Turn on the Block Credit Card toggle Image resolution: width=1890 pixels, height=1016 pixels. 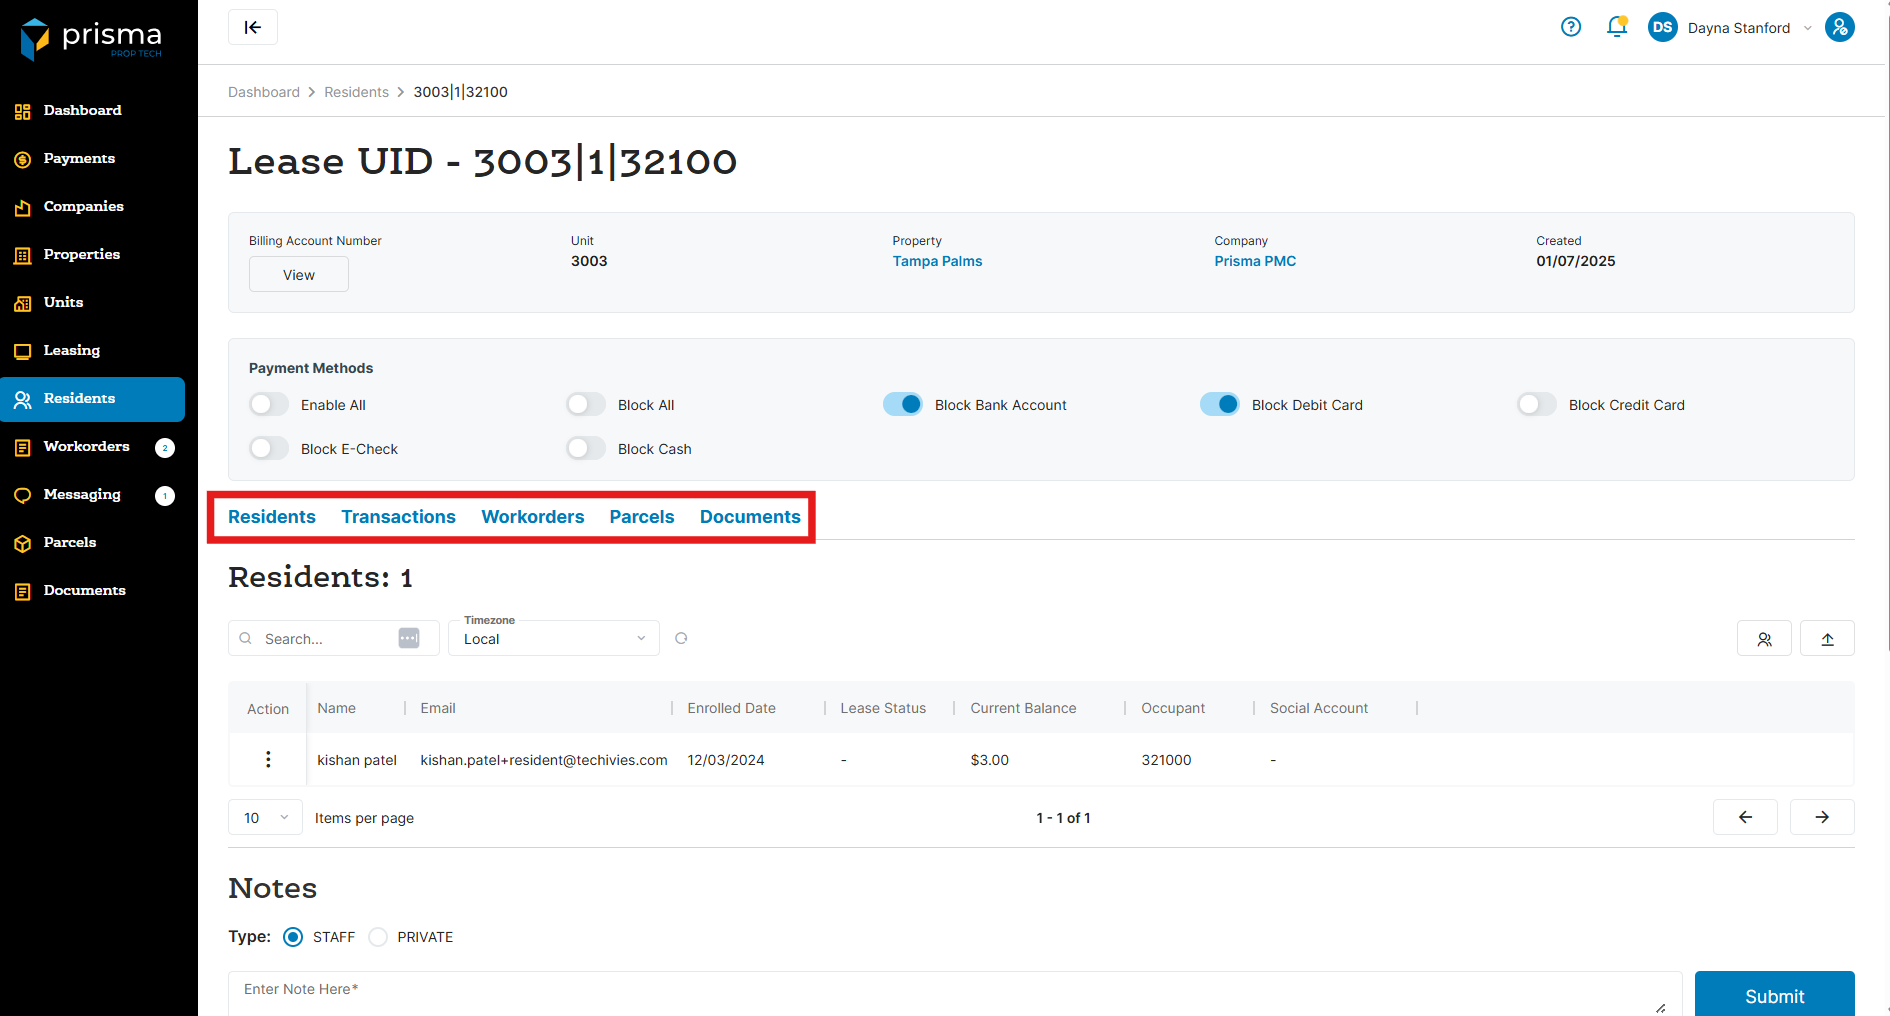[x=1537, y=404]
